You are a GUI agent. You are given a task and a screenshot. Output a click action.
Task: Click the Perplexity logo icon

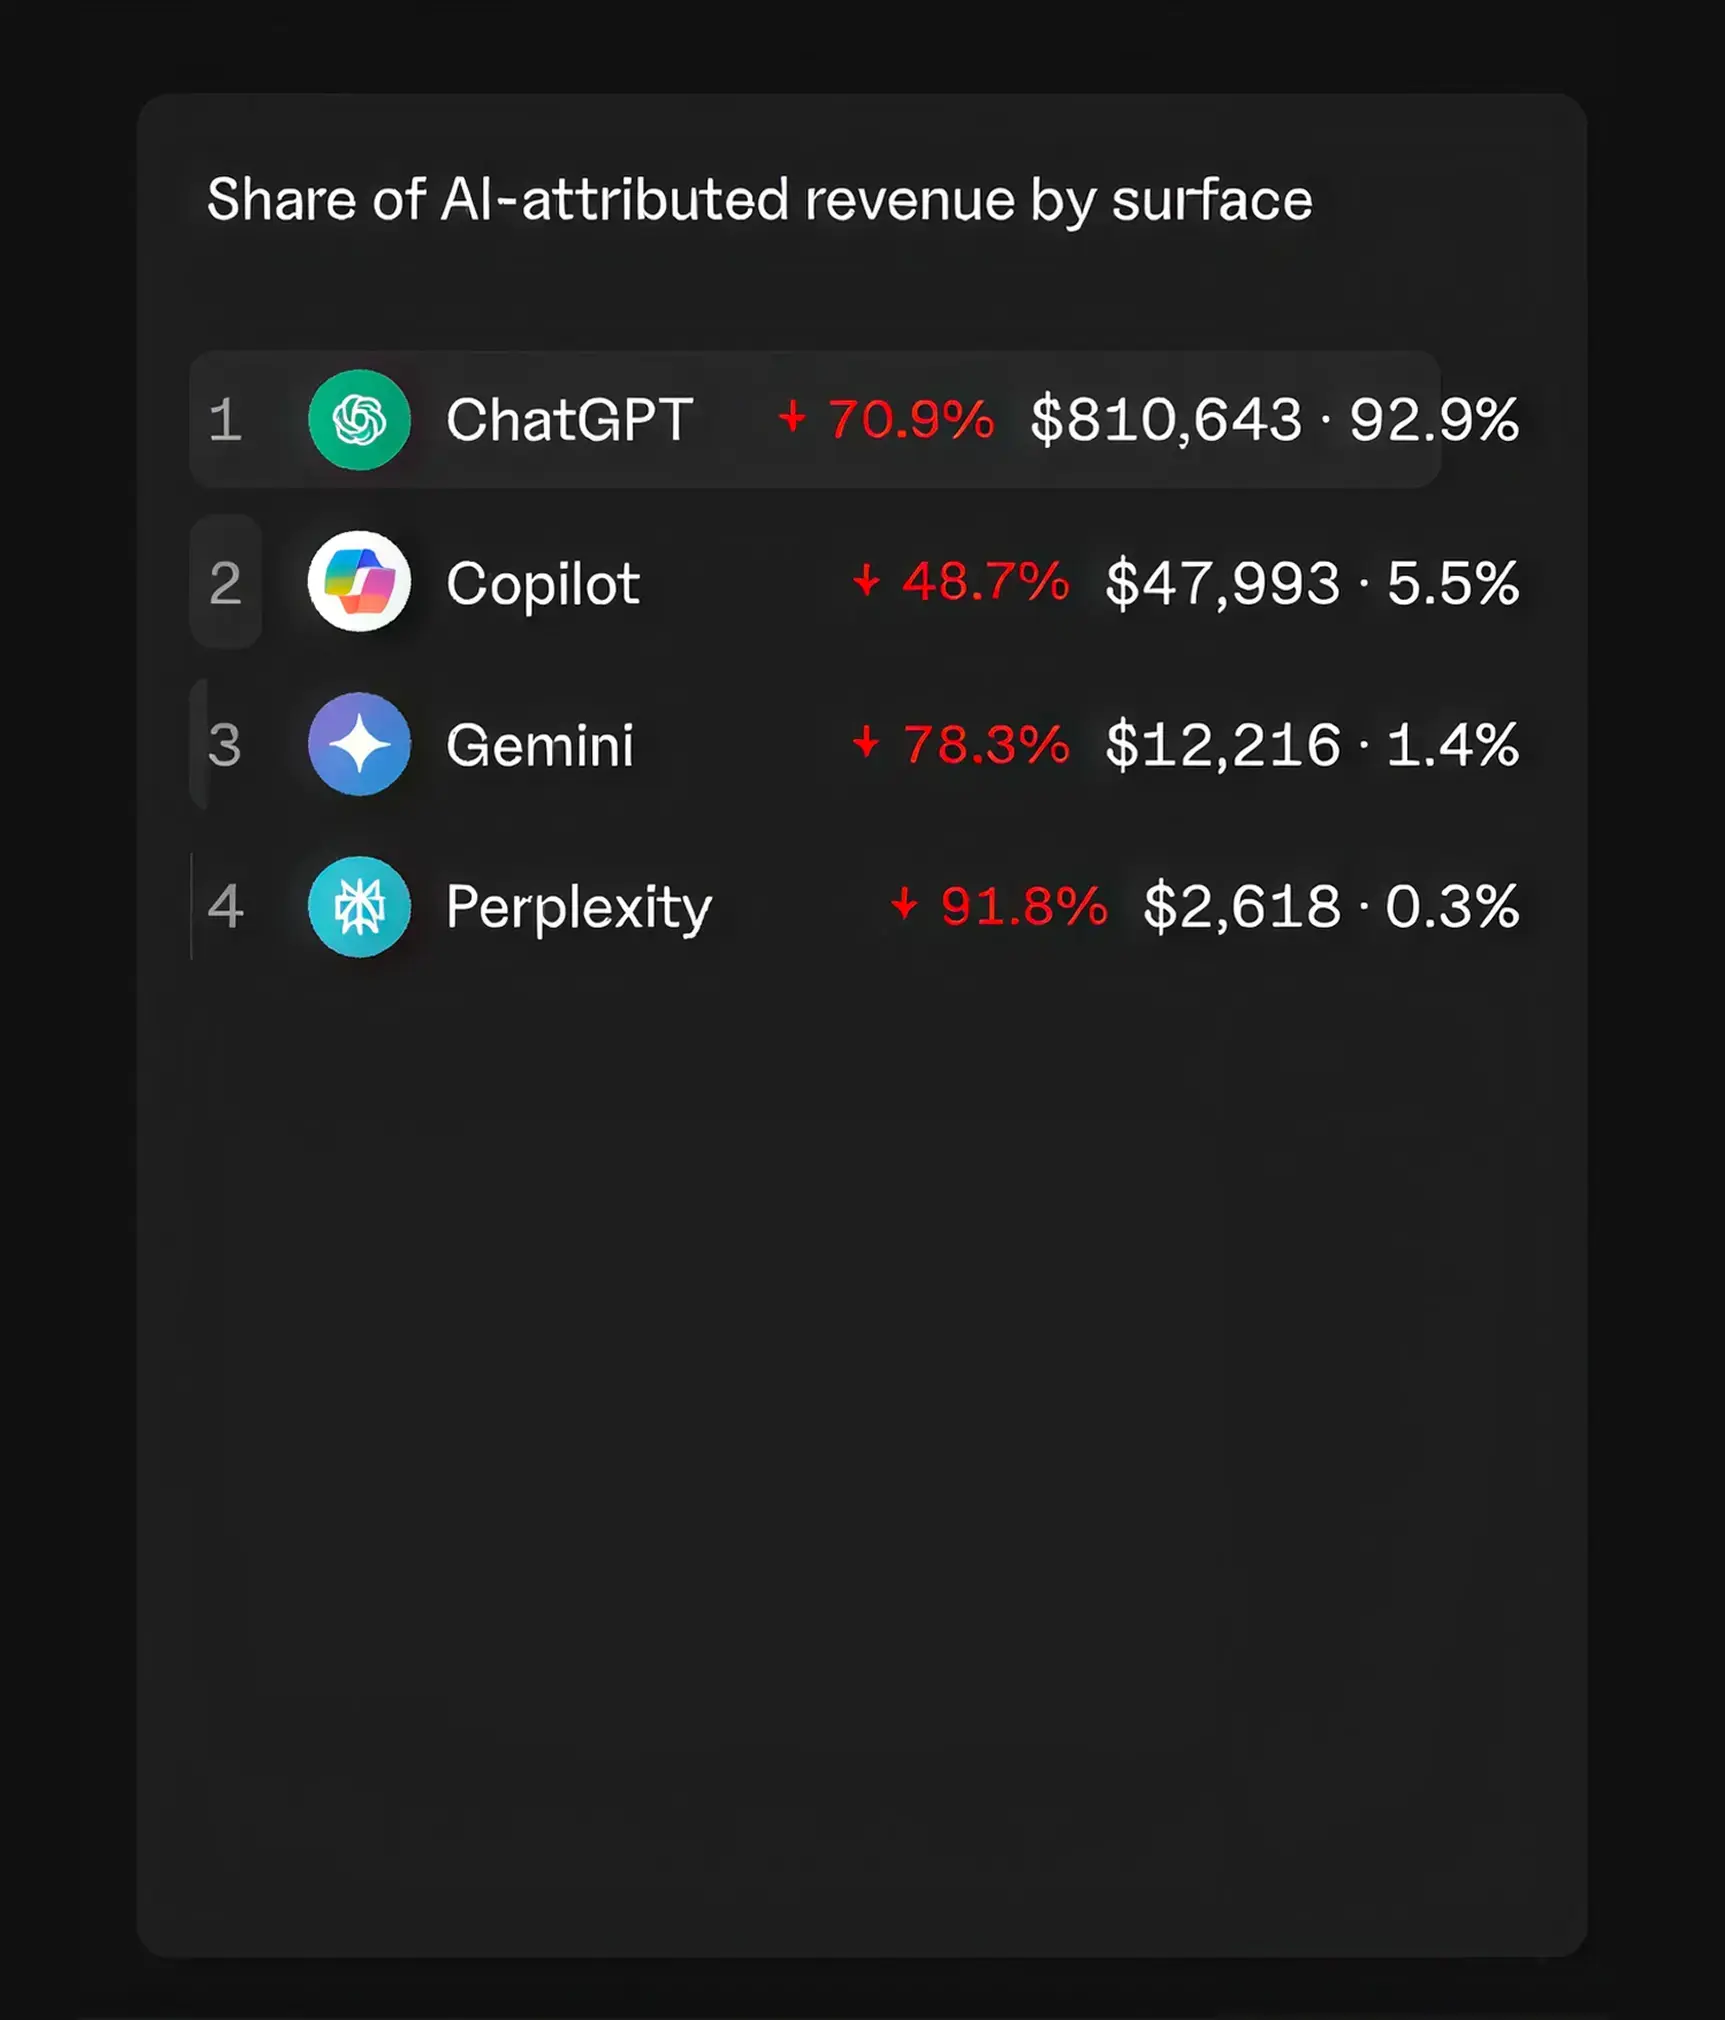click(359, 906)
